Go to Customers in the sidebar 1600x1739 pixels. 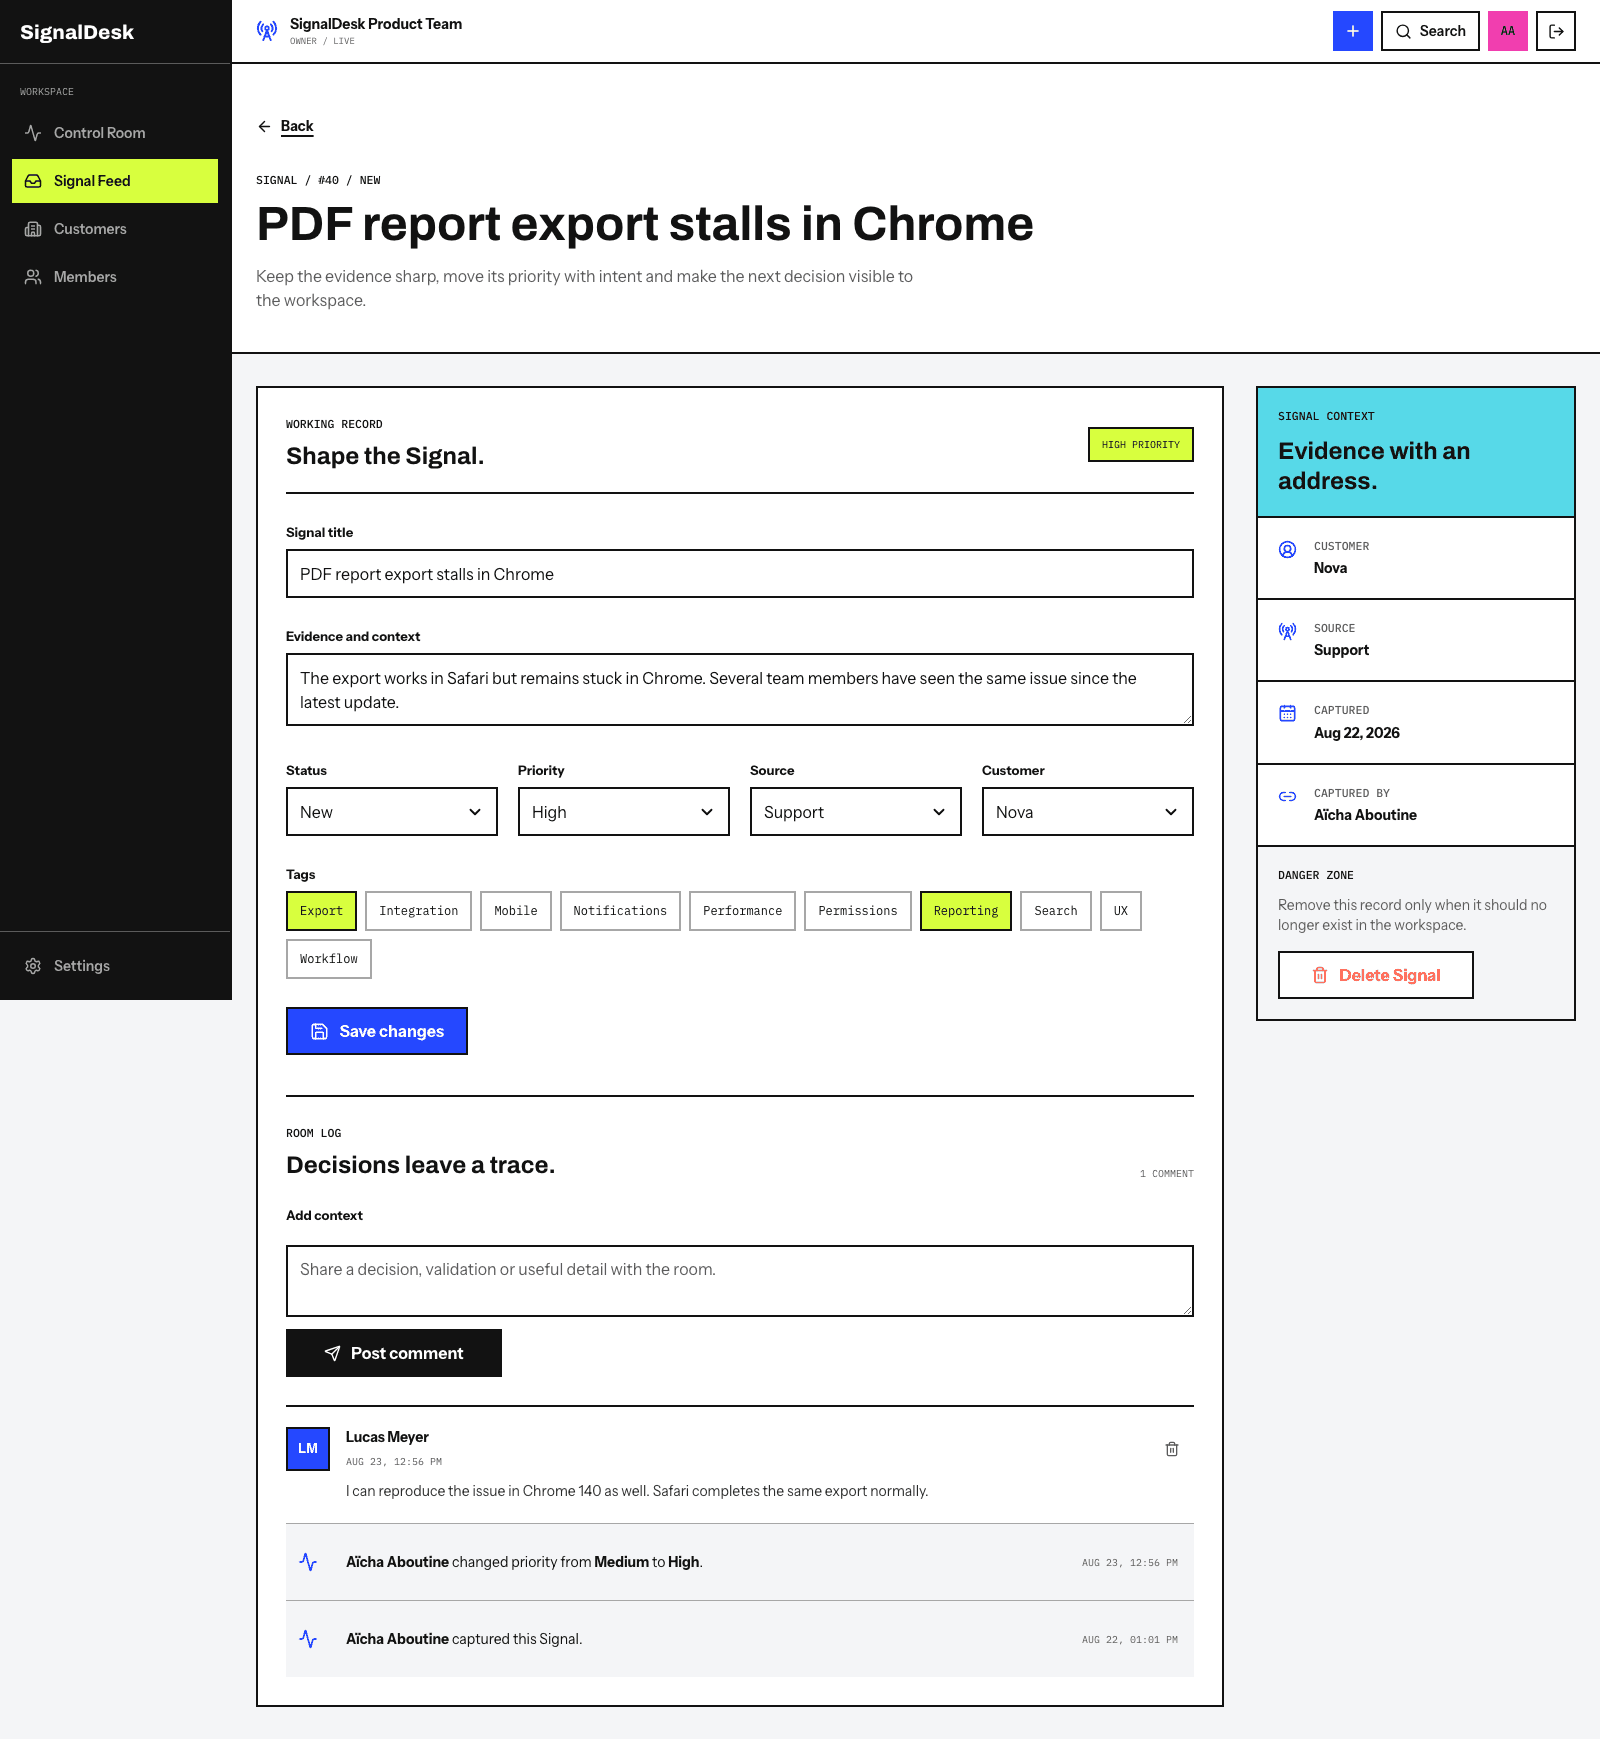pos(115,229)
